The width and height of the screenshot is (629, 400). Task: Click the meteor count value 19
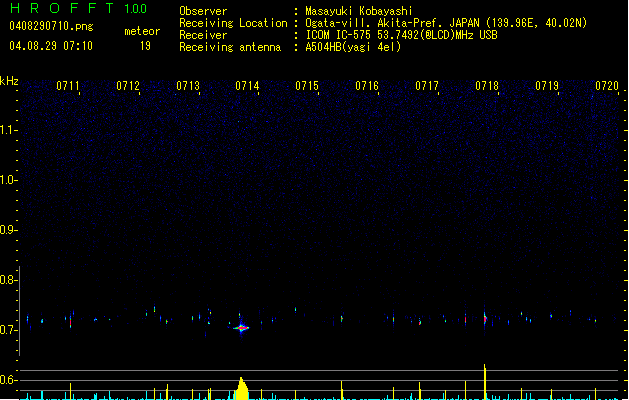coord(145,46)
